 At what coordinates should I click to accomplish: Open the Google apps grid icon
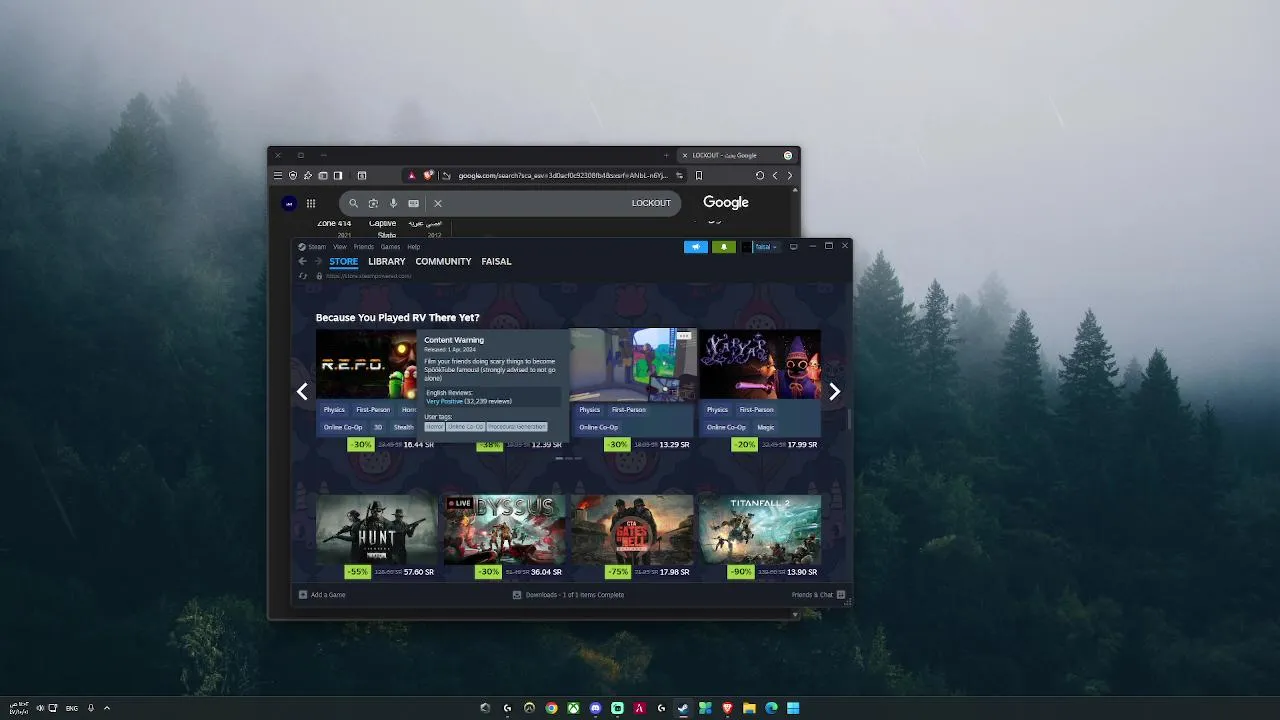(311, 203)
